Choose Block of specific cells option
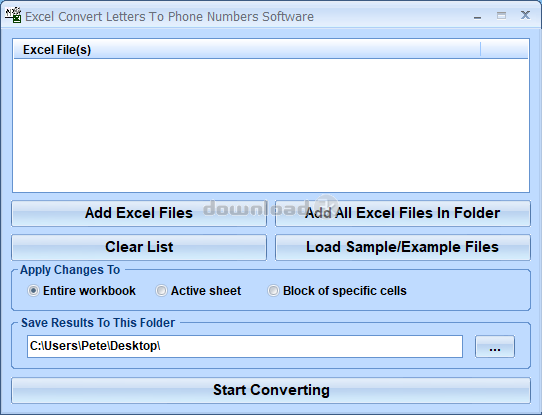This screenshot has height=415, width=542. (273, 291)
